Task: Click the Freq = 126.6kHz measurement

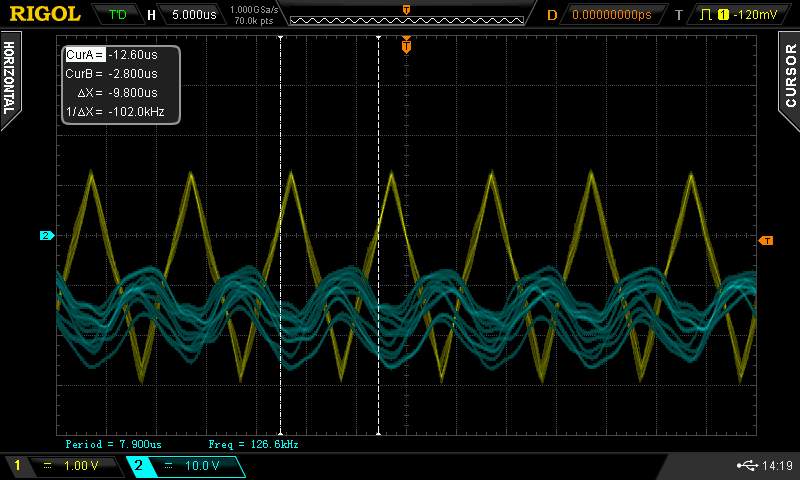Action: 253,443
